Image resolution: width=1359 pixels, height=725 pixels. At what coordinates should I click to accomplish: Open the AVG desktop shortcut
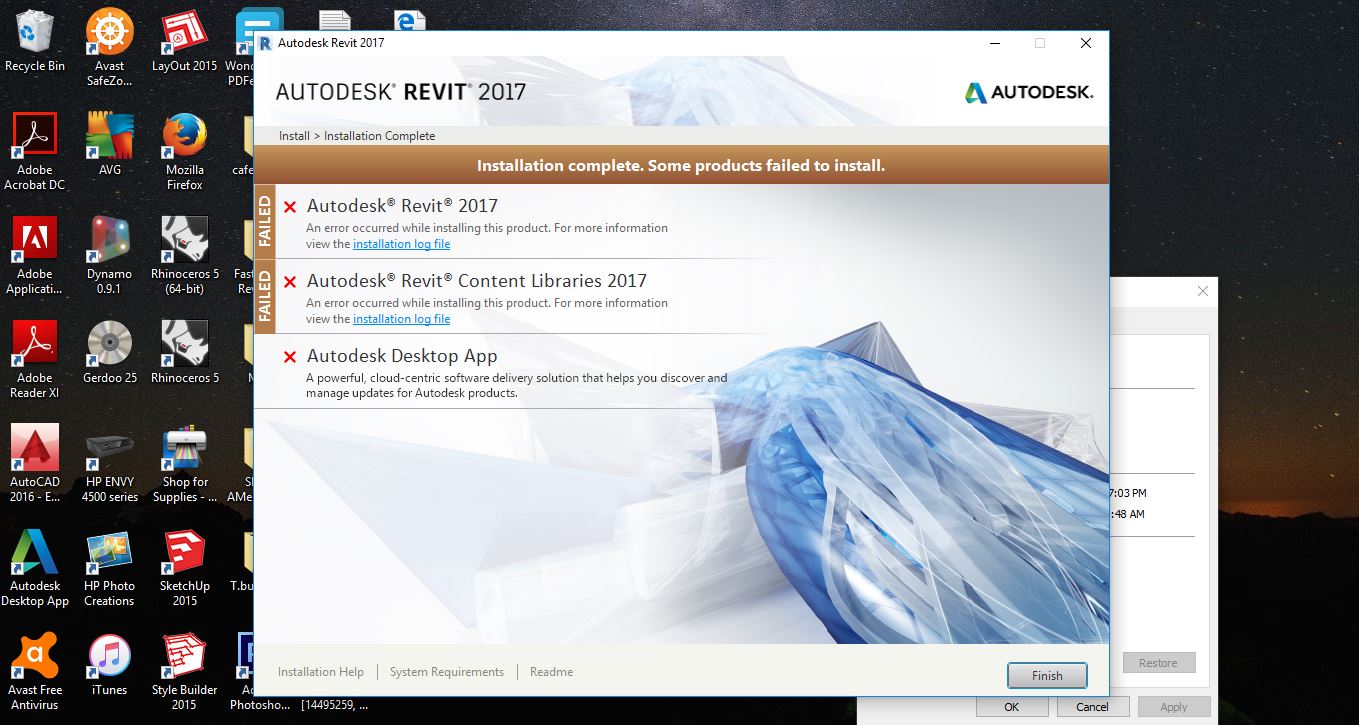[x=110, y=144]
